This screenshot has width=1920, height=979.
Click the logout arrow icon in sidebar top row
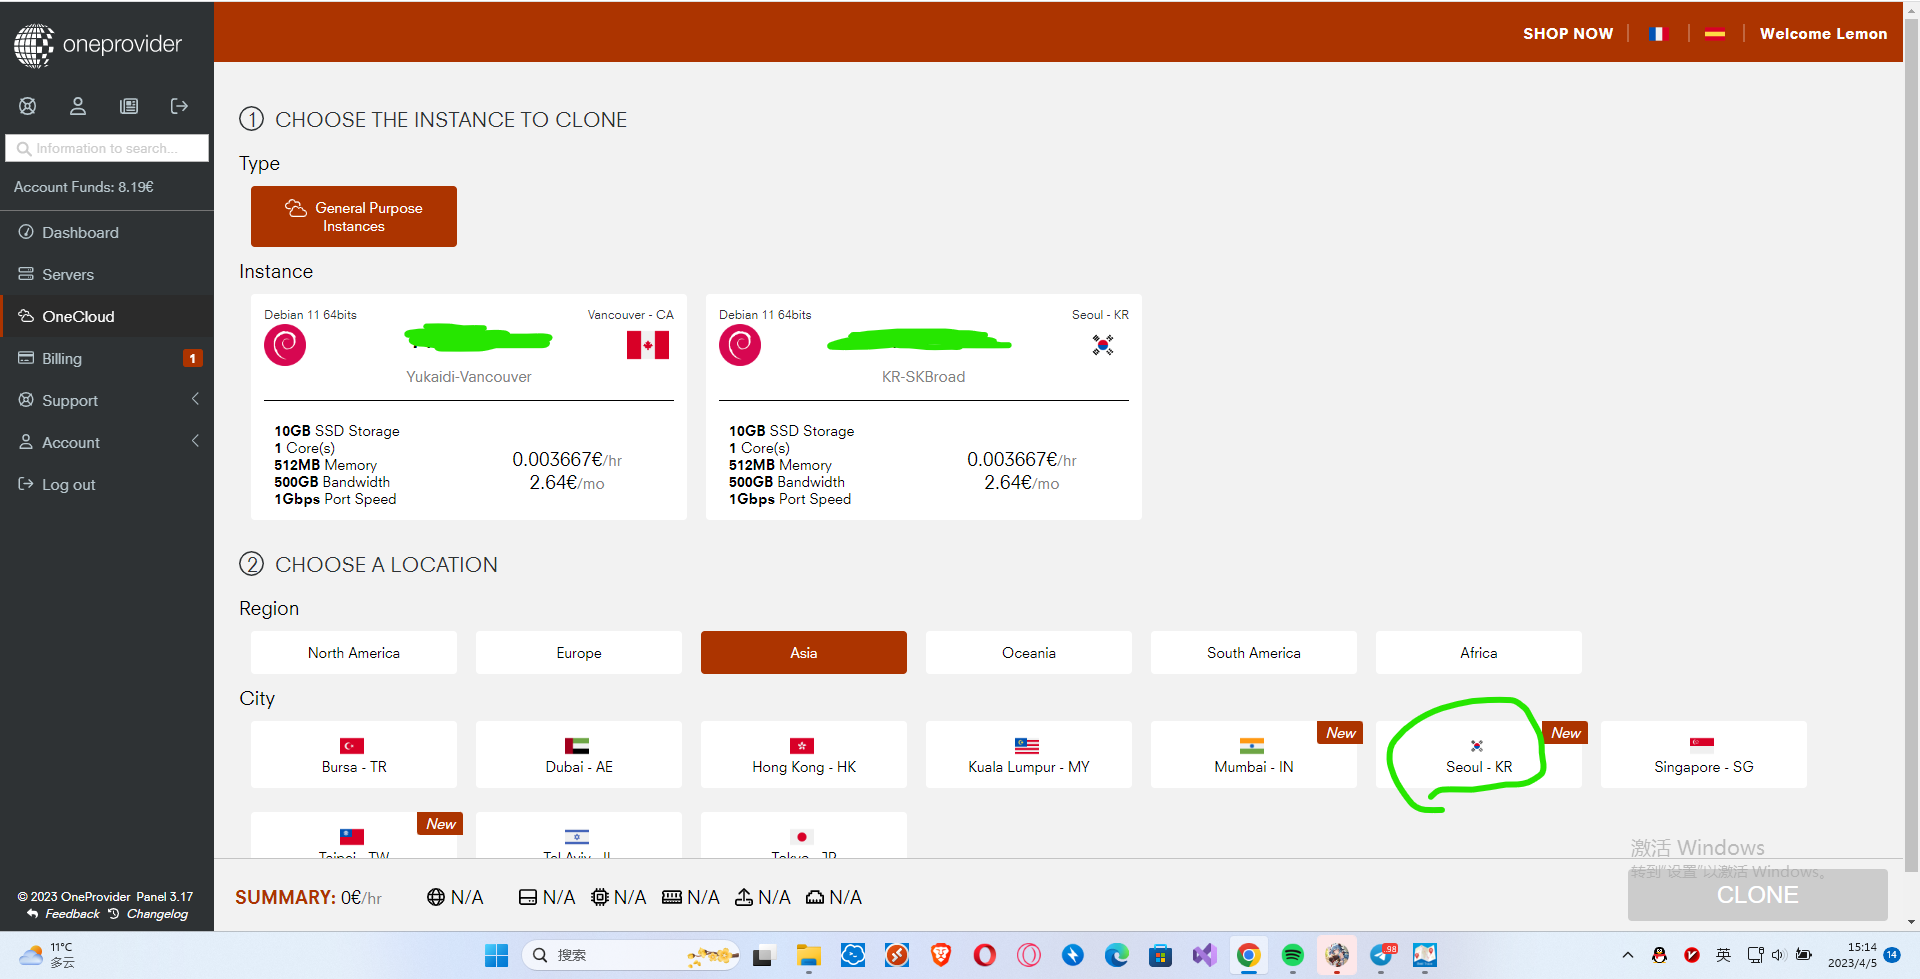tap(179, 106)
